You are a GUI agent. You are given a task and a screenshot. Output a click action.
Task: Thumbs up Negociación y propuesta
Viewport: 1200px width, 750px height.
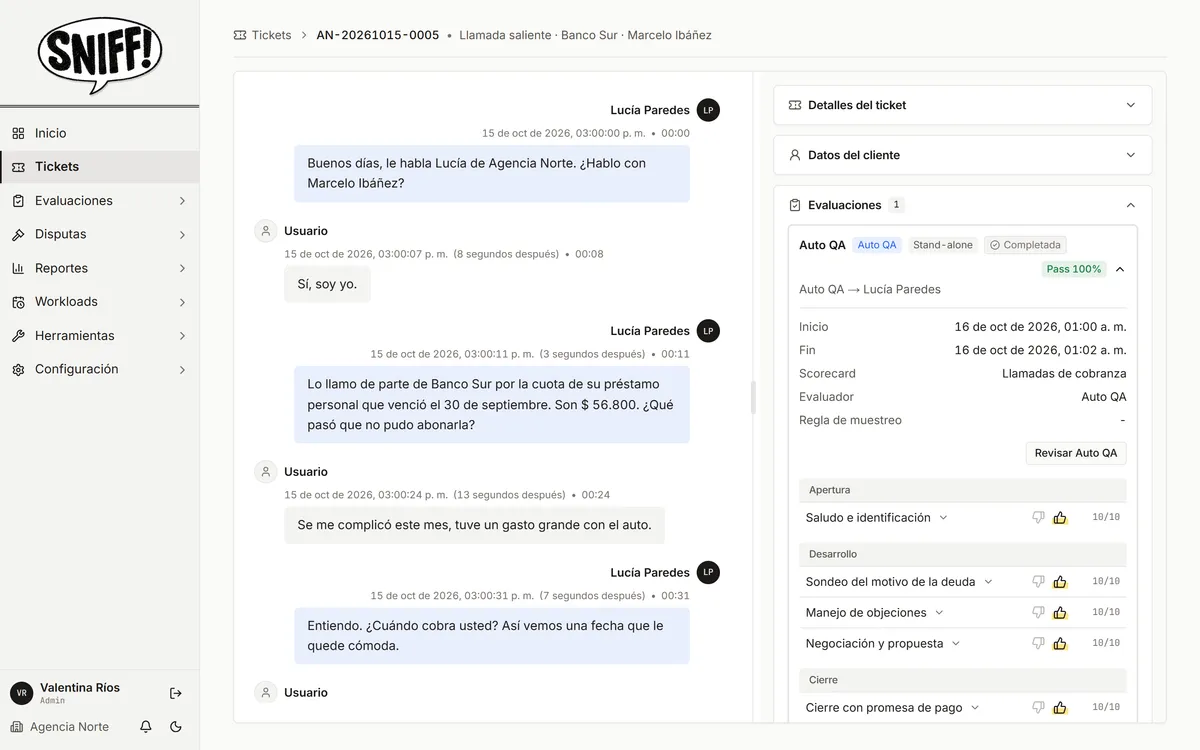tap(1060, 644)
